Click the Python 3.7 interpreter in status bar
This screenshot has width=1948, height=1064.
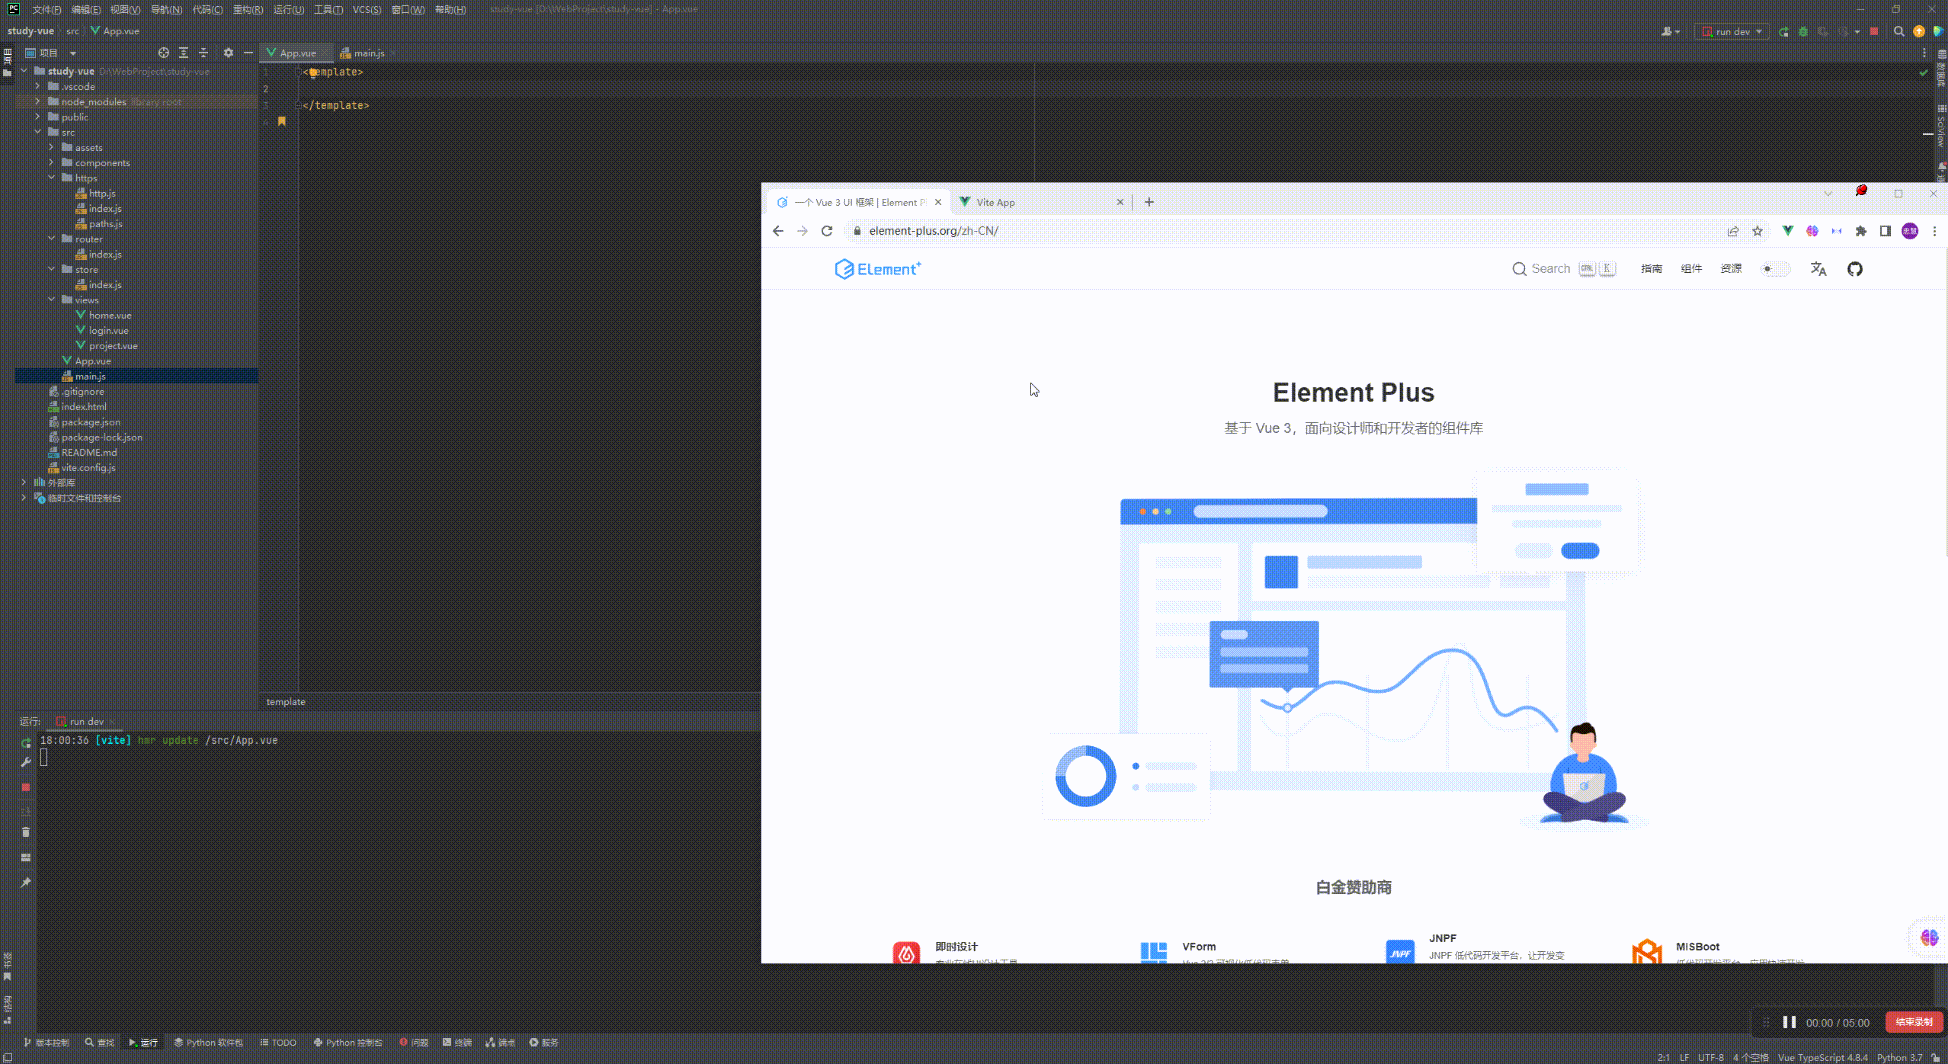pos(1899,1057)
